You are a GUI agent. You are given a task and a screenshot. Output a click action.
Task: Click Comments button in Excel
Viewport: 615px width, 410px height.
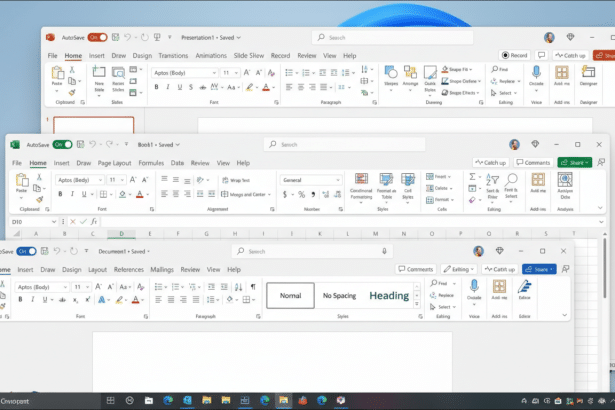[533, 162]
